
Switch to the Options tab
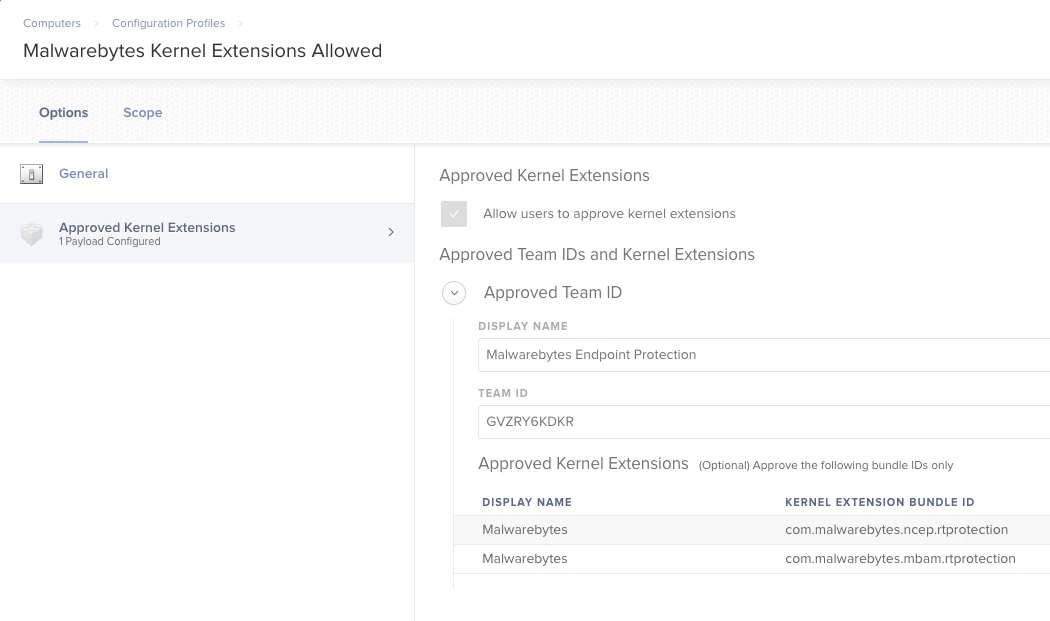click(x=64, y=113)
